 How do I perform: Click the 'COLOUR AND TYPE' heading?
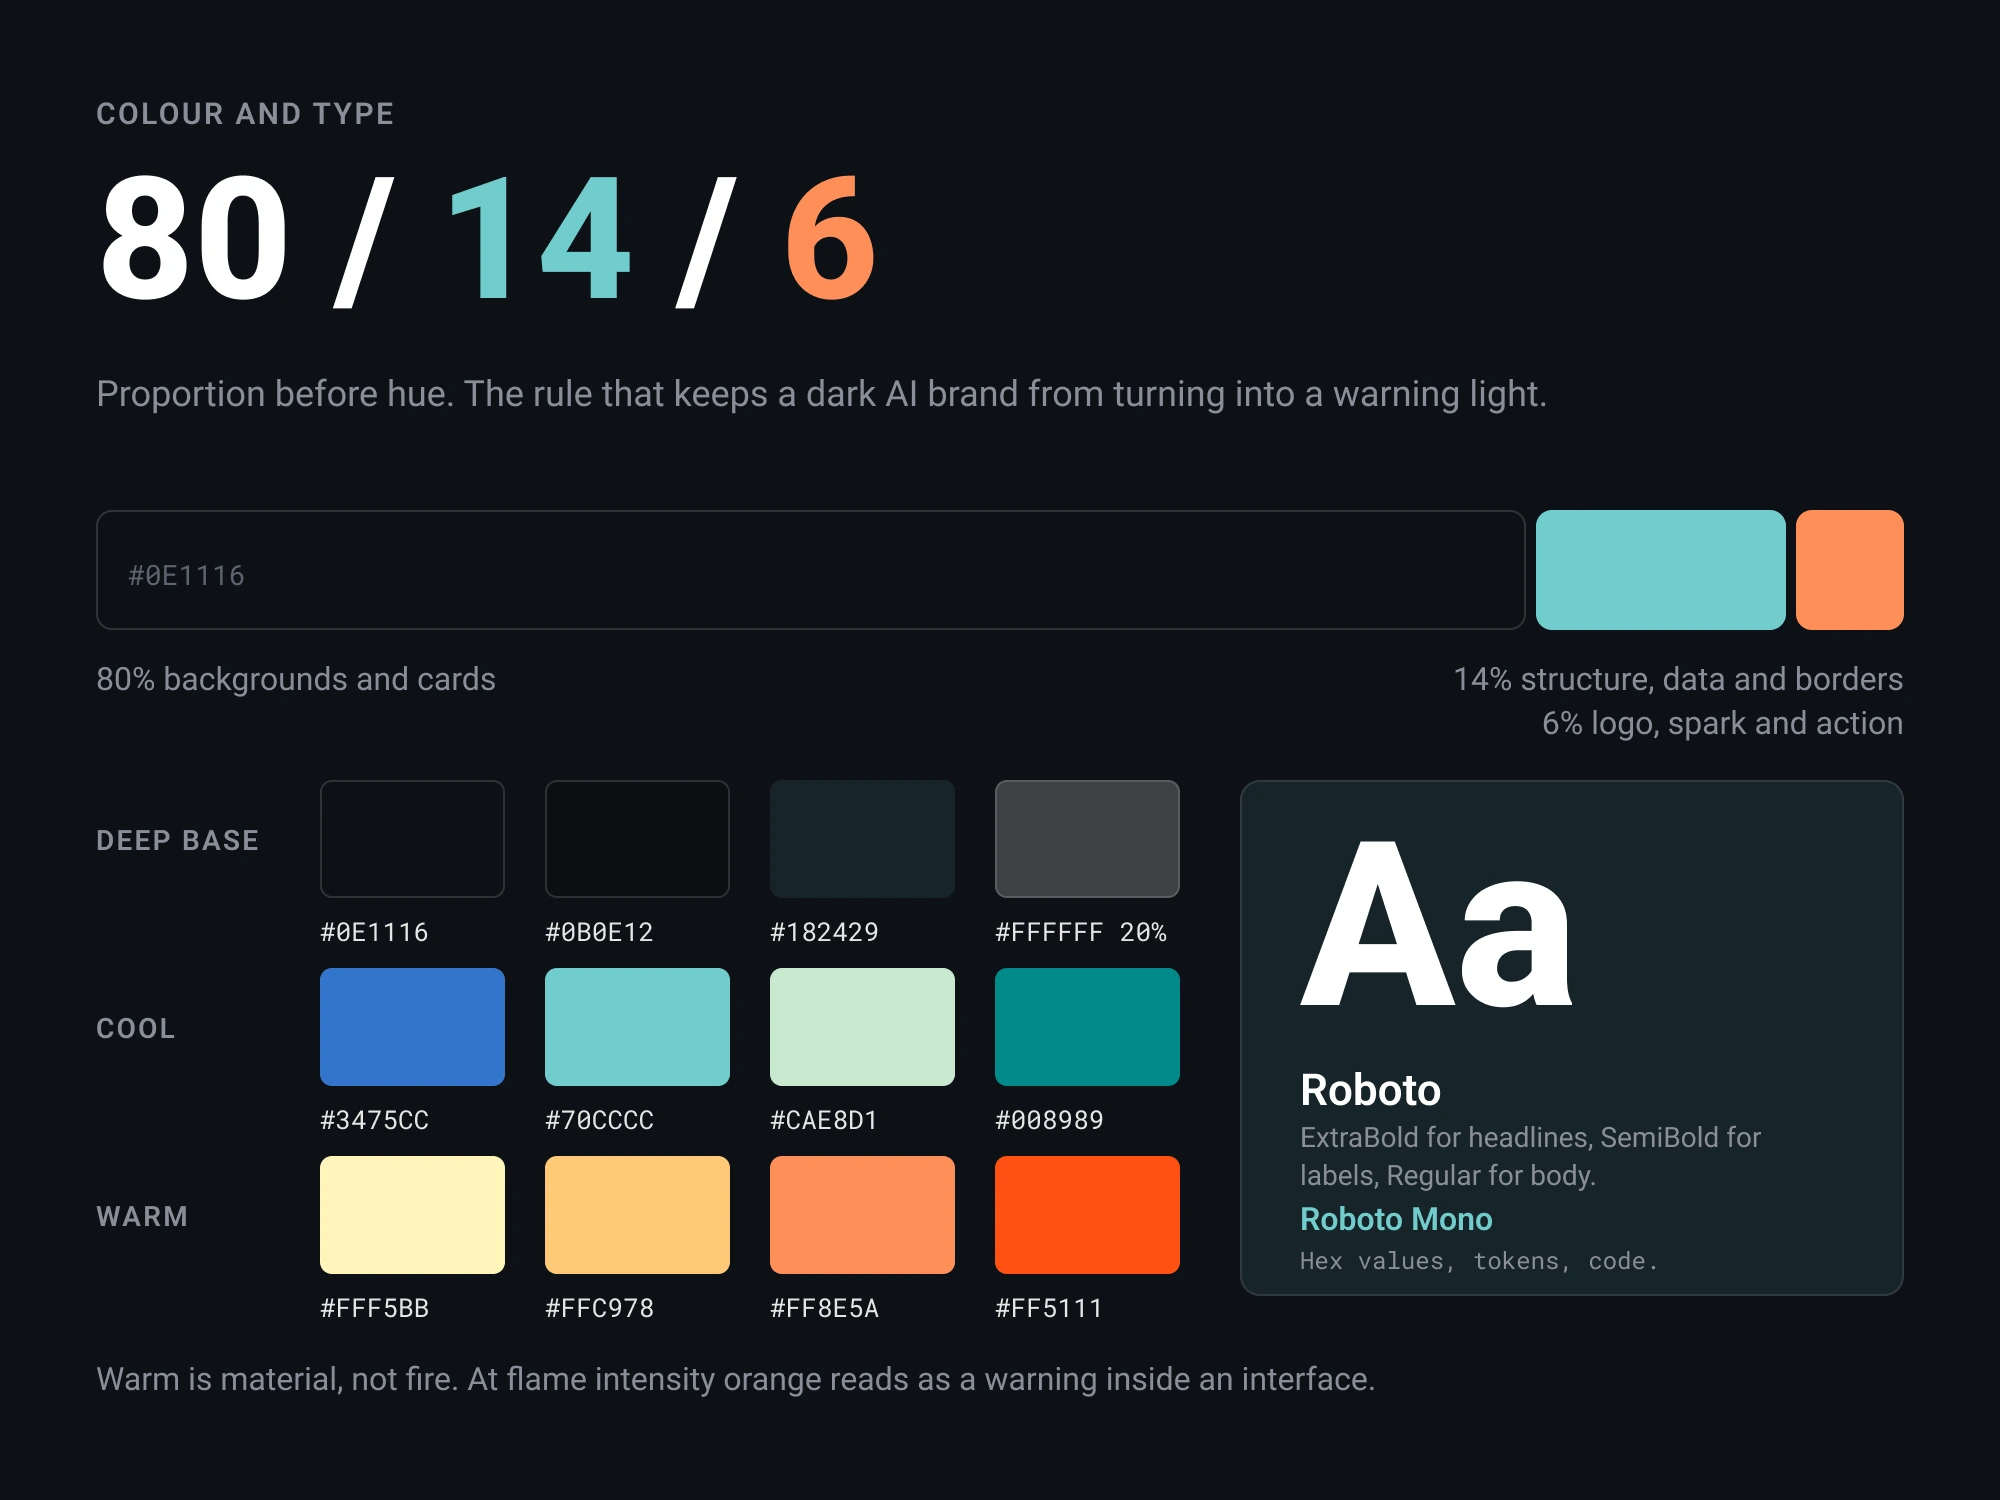tap(245, 114)
